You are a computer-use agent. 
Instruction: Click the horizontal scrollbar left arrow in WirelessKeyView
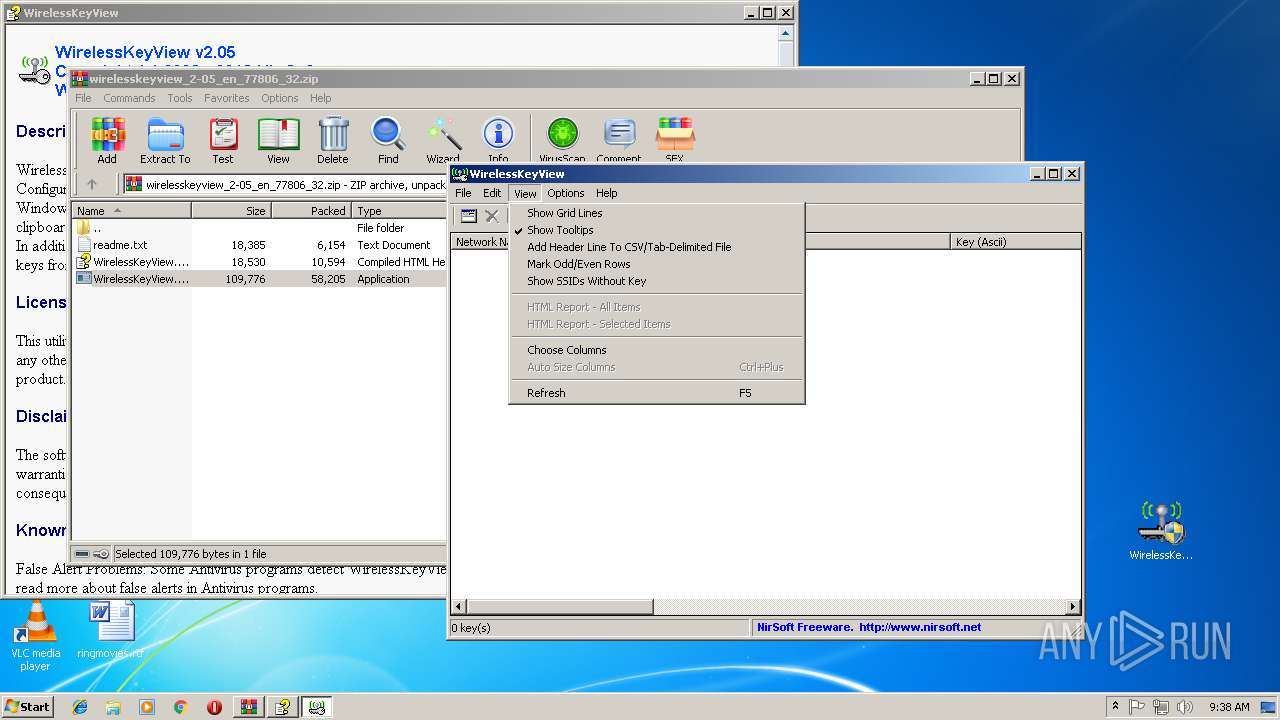pos(459,607)
